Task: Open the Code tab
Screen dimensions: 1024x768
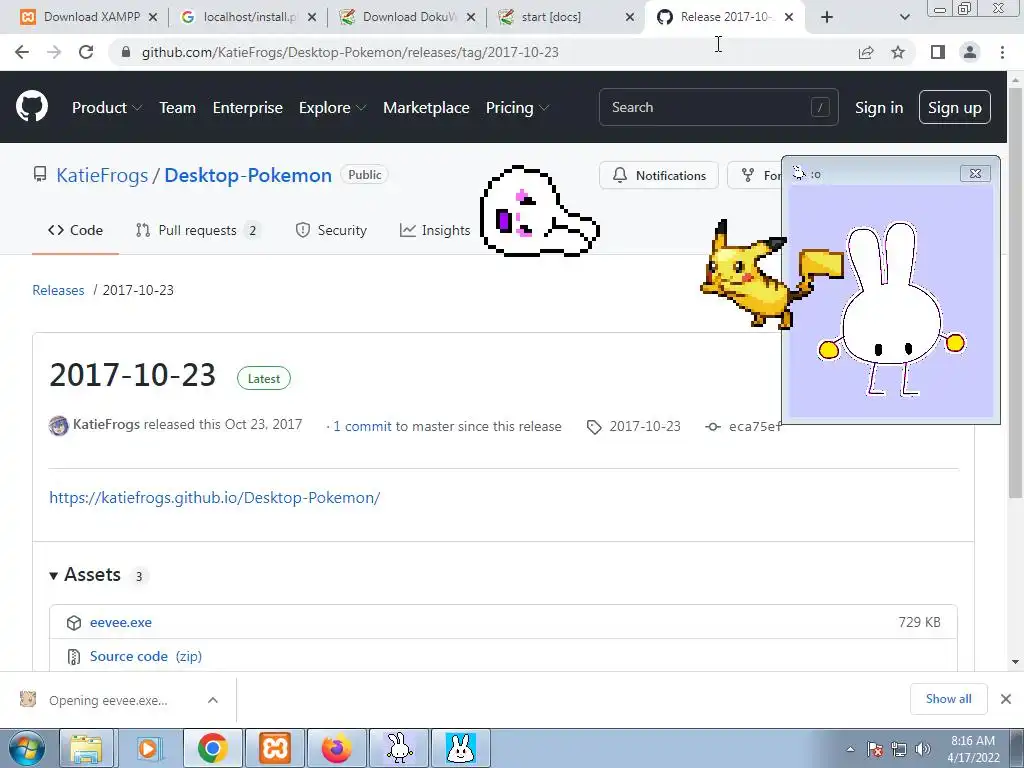Action: (75, 230)
